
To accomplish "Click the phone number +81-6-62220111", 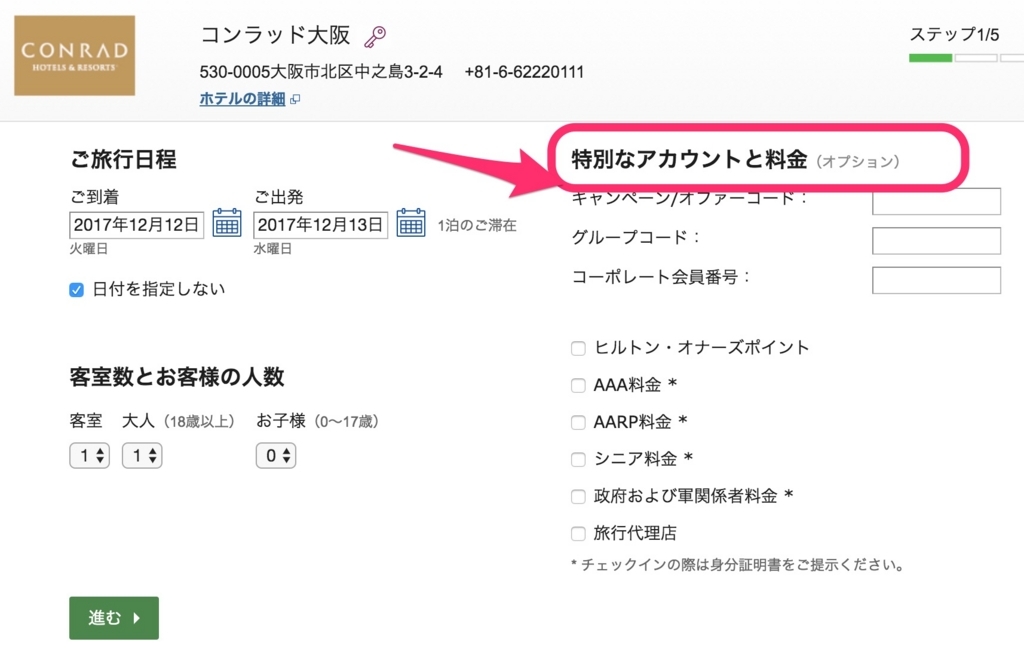I will (x=524, y=72).
